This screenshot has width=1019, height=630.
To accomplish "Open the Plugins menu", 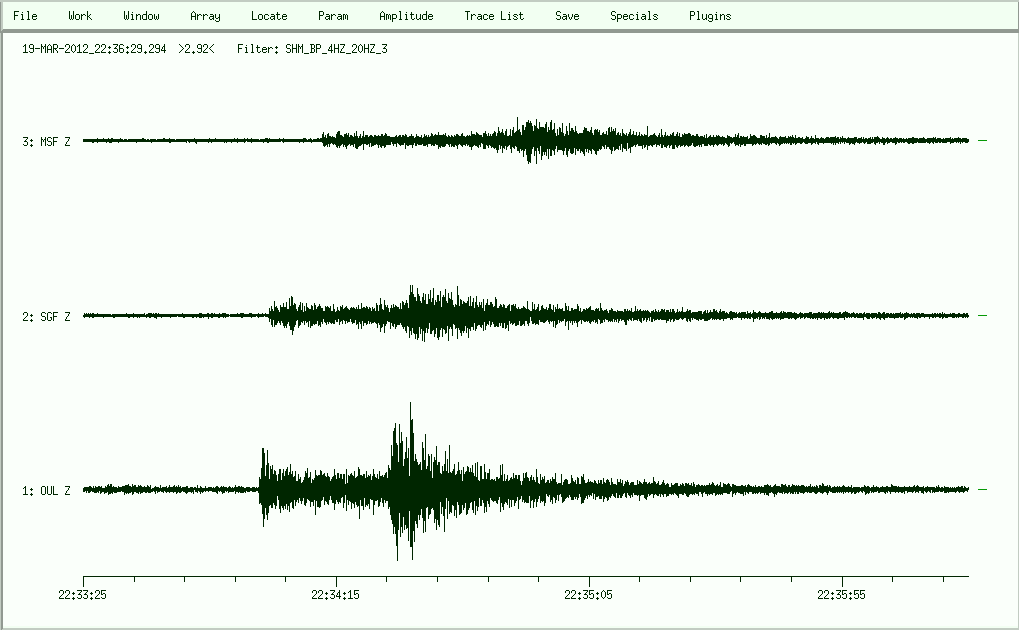I will tap(710, 16).
